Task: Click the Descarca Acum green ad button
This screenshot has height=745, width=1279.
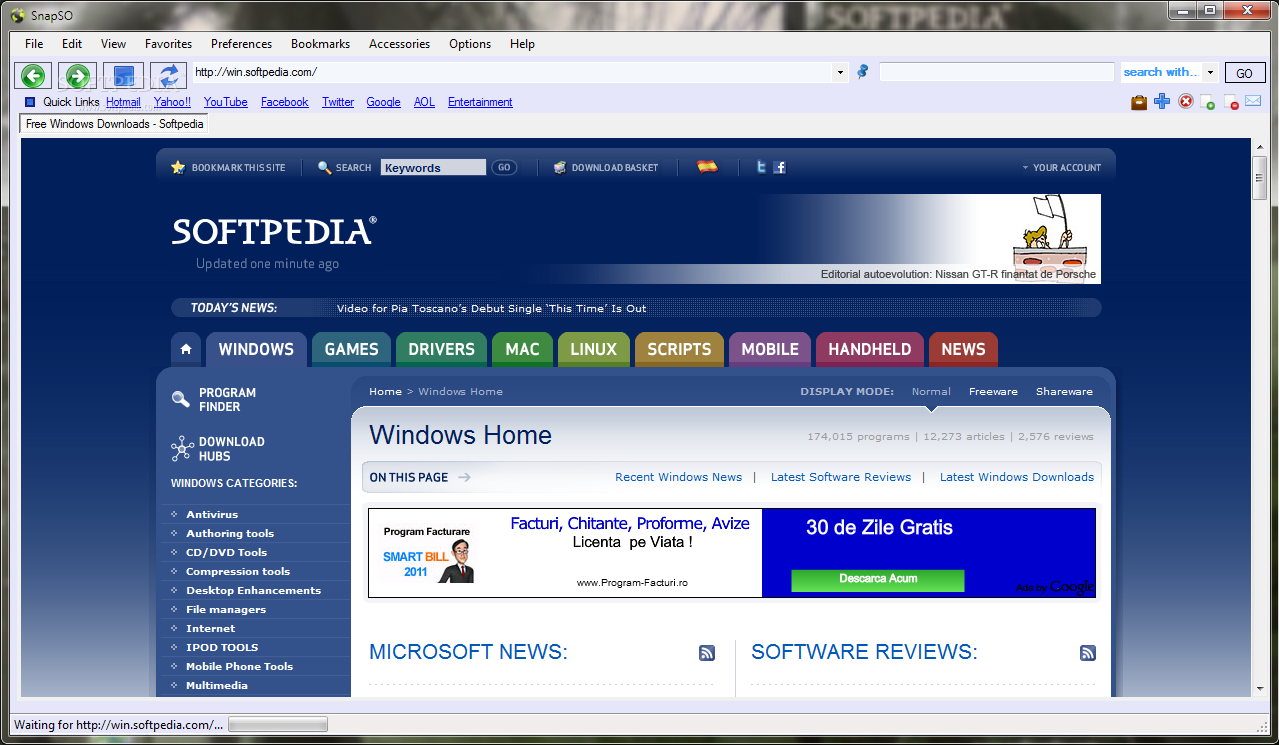Action: [877, 579]
